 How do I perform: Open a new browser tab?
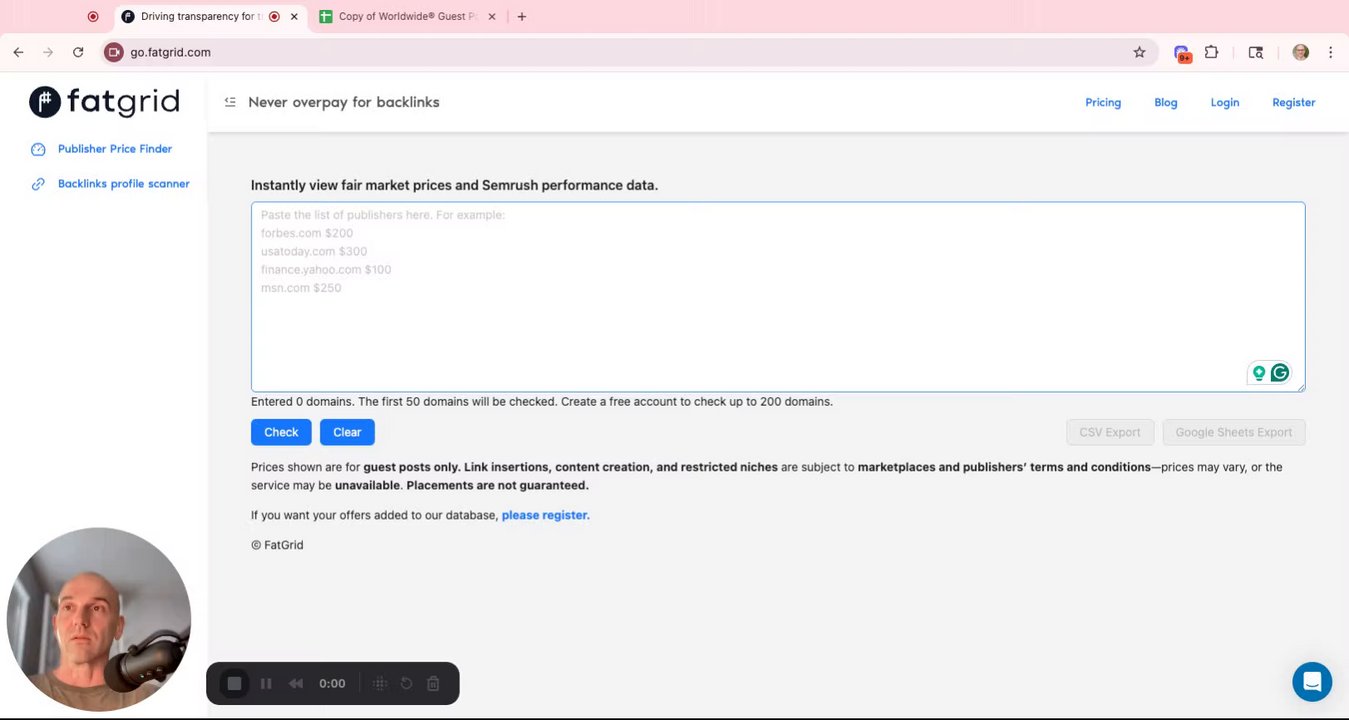click(x=522, y=16)
